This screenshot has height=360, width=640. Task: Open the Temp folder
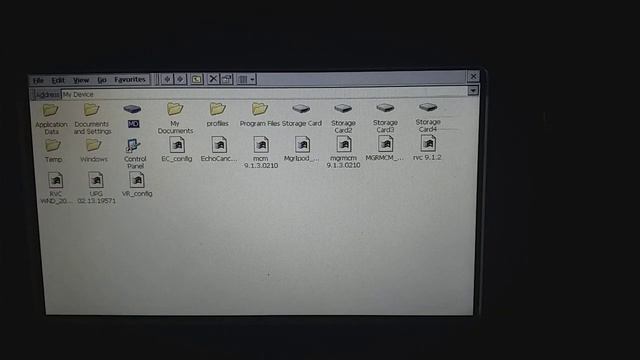(x=53, y=151)
